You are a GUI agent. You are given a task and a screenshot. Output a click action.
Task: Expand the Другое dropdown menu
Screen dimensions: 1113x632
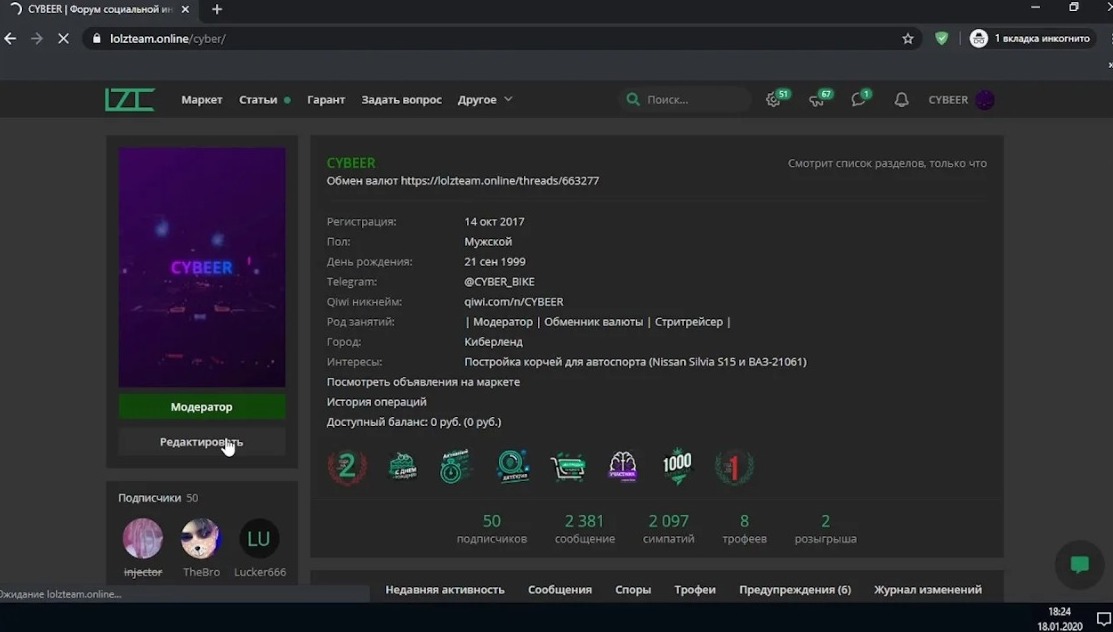click(485, 100)
